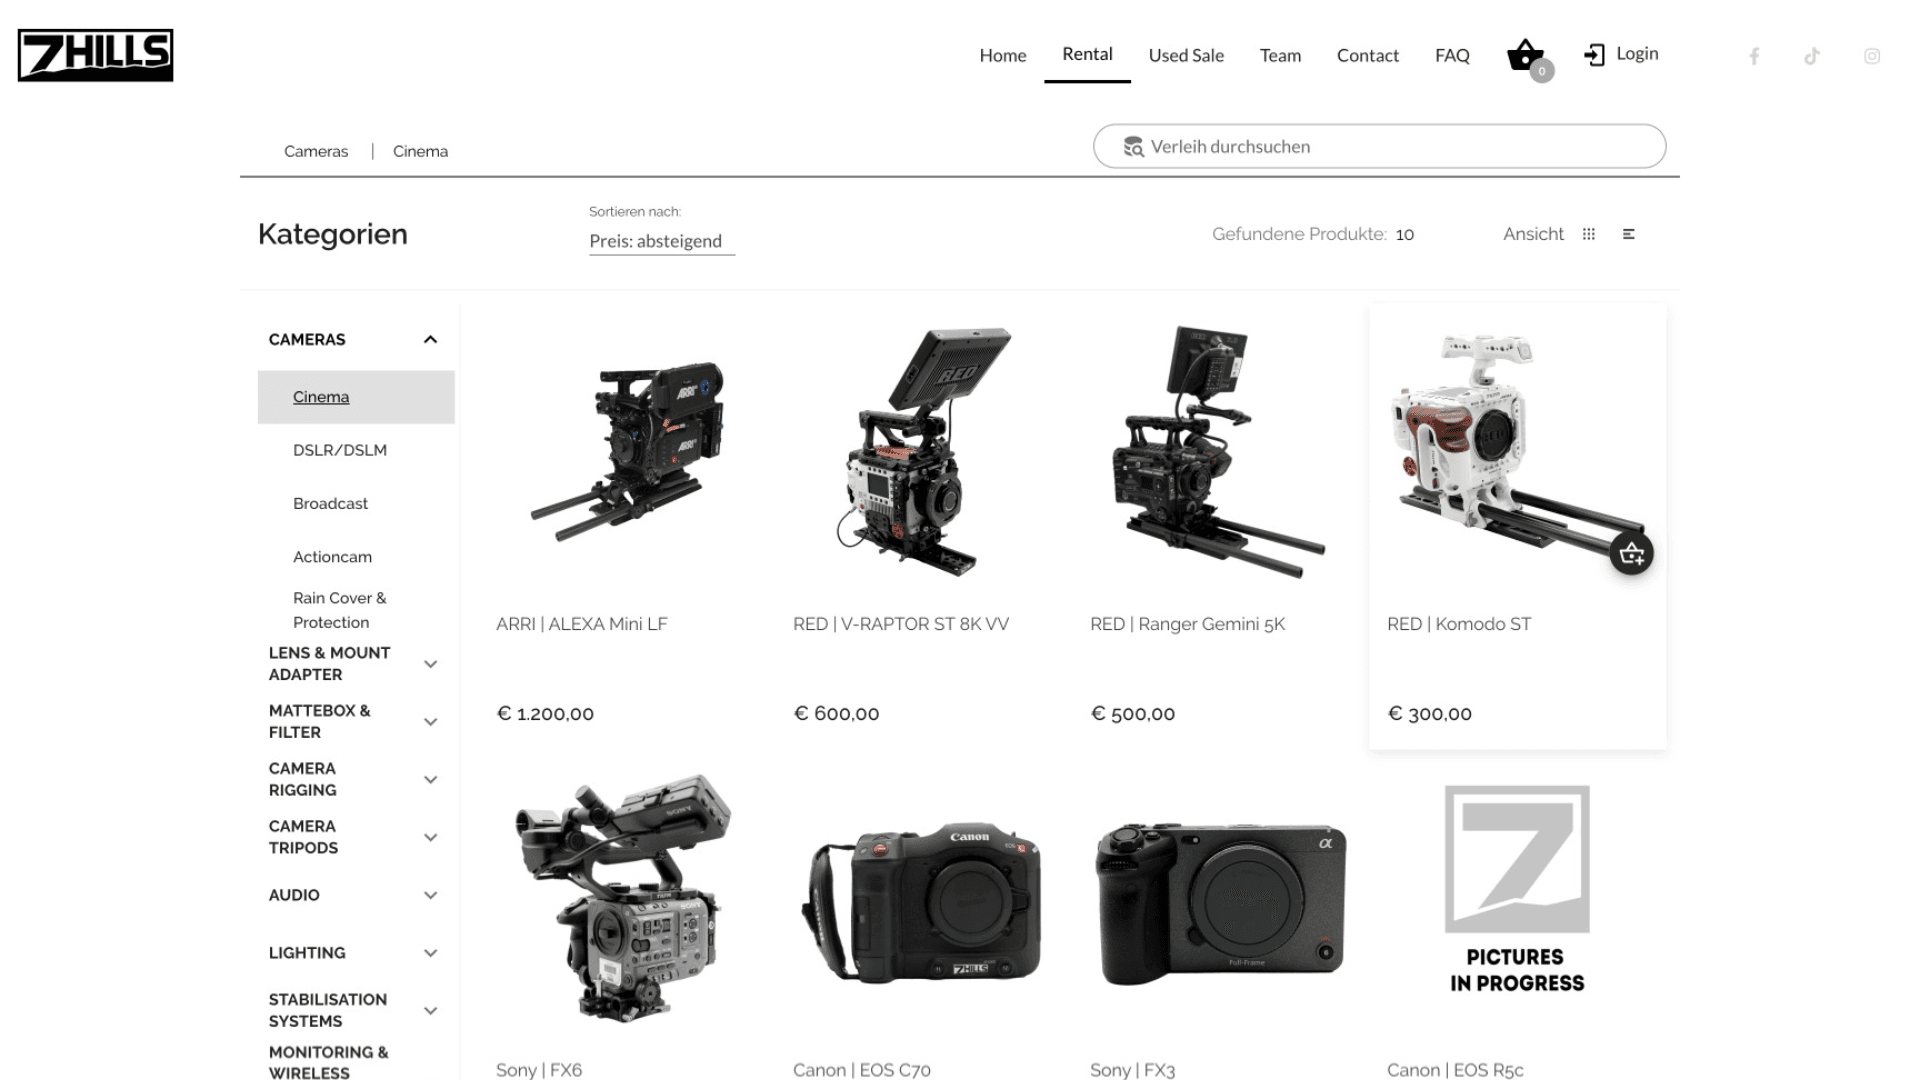Select the DSLR/DSLM subcategory

coord(340,450)
